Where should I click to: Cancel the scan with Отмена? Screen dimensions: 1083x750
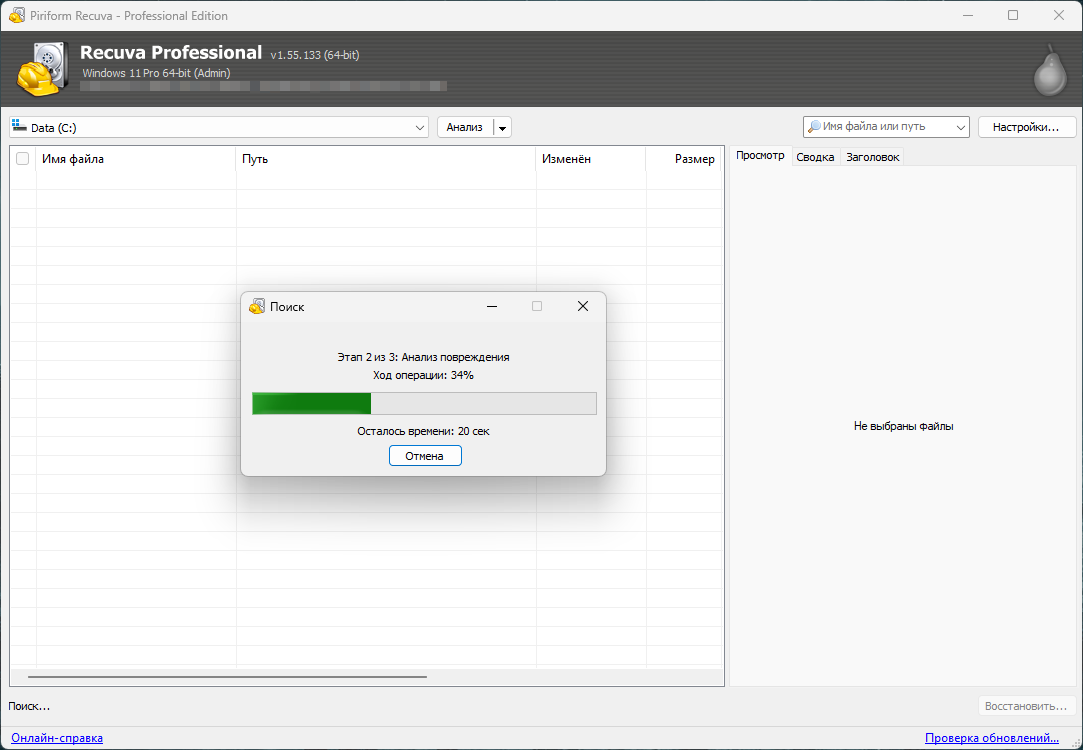pyautogui.click(x=425, y=456)
